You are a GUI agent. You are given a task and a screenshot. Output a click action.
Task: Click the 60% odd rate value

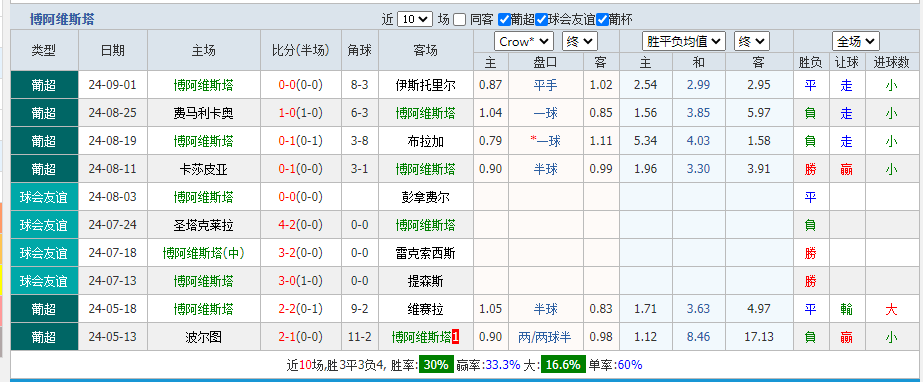(x=629, y=365)
